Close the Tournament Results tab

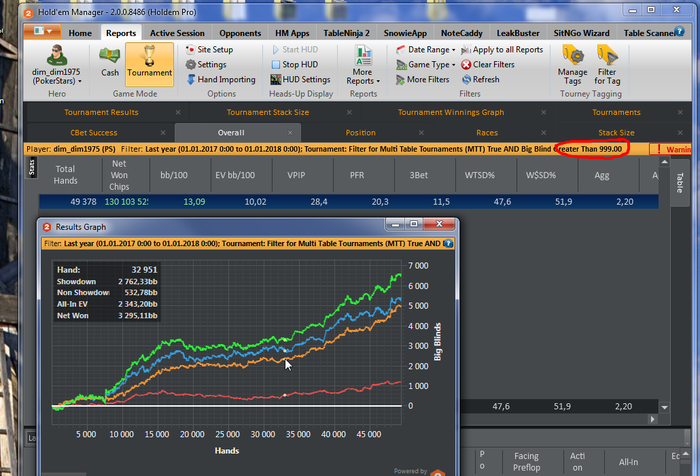(178, 112)
